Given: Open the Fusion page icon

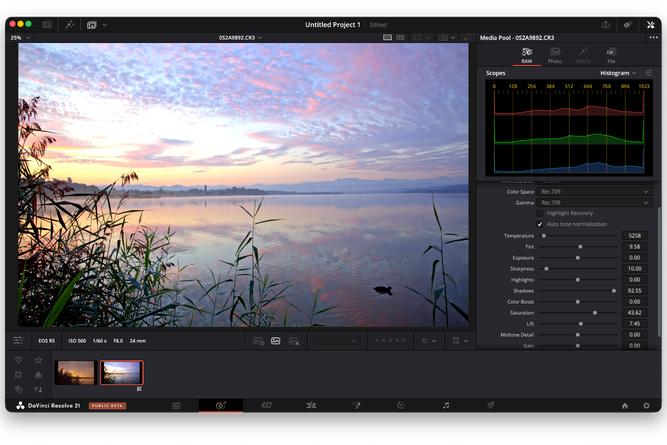Looking at the screenshot, I should pos(355,405).
